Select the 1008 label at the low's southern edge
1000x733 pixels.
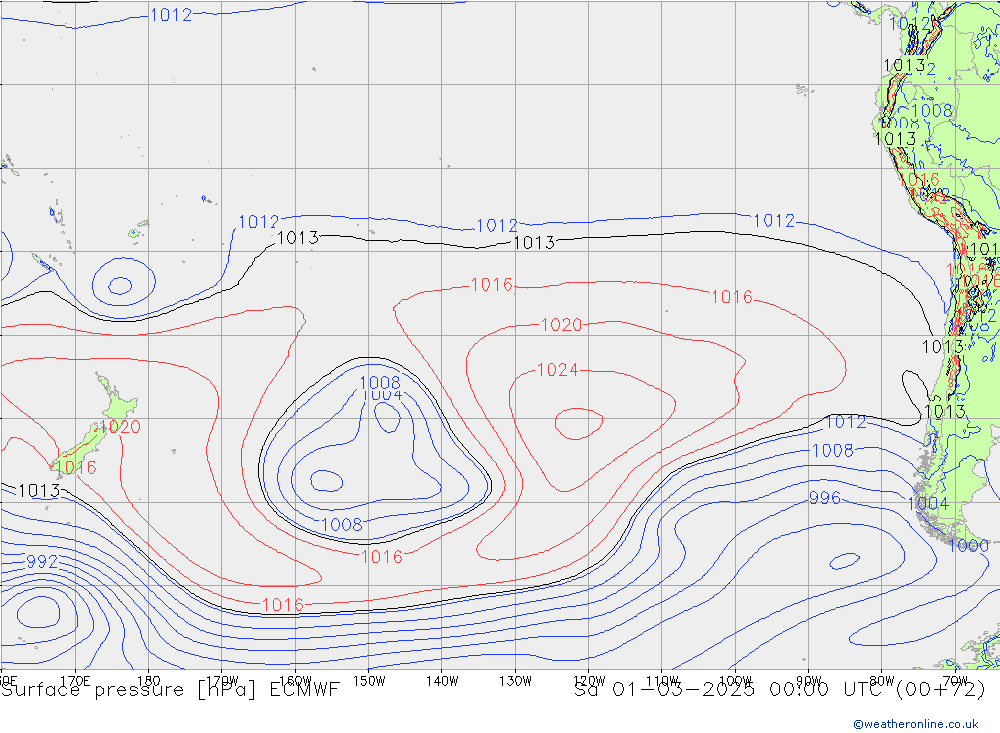pos(342,524)
